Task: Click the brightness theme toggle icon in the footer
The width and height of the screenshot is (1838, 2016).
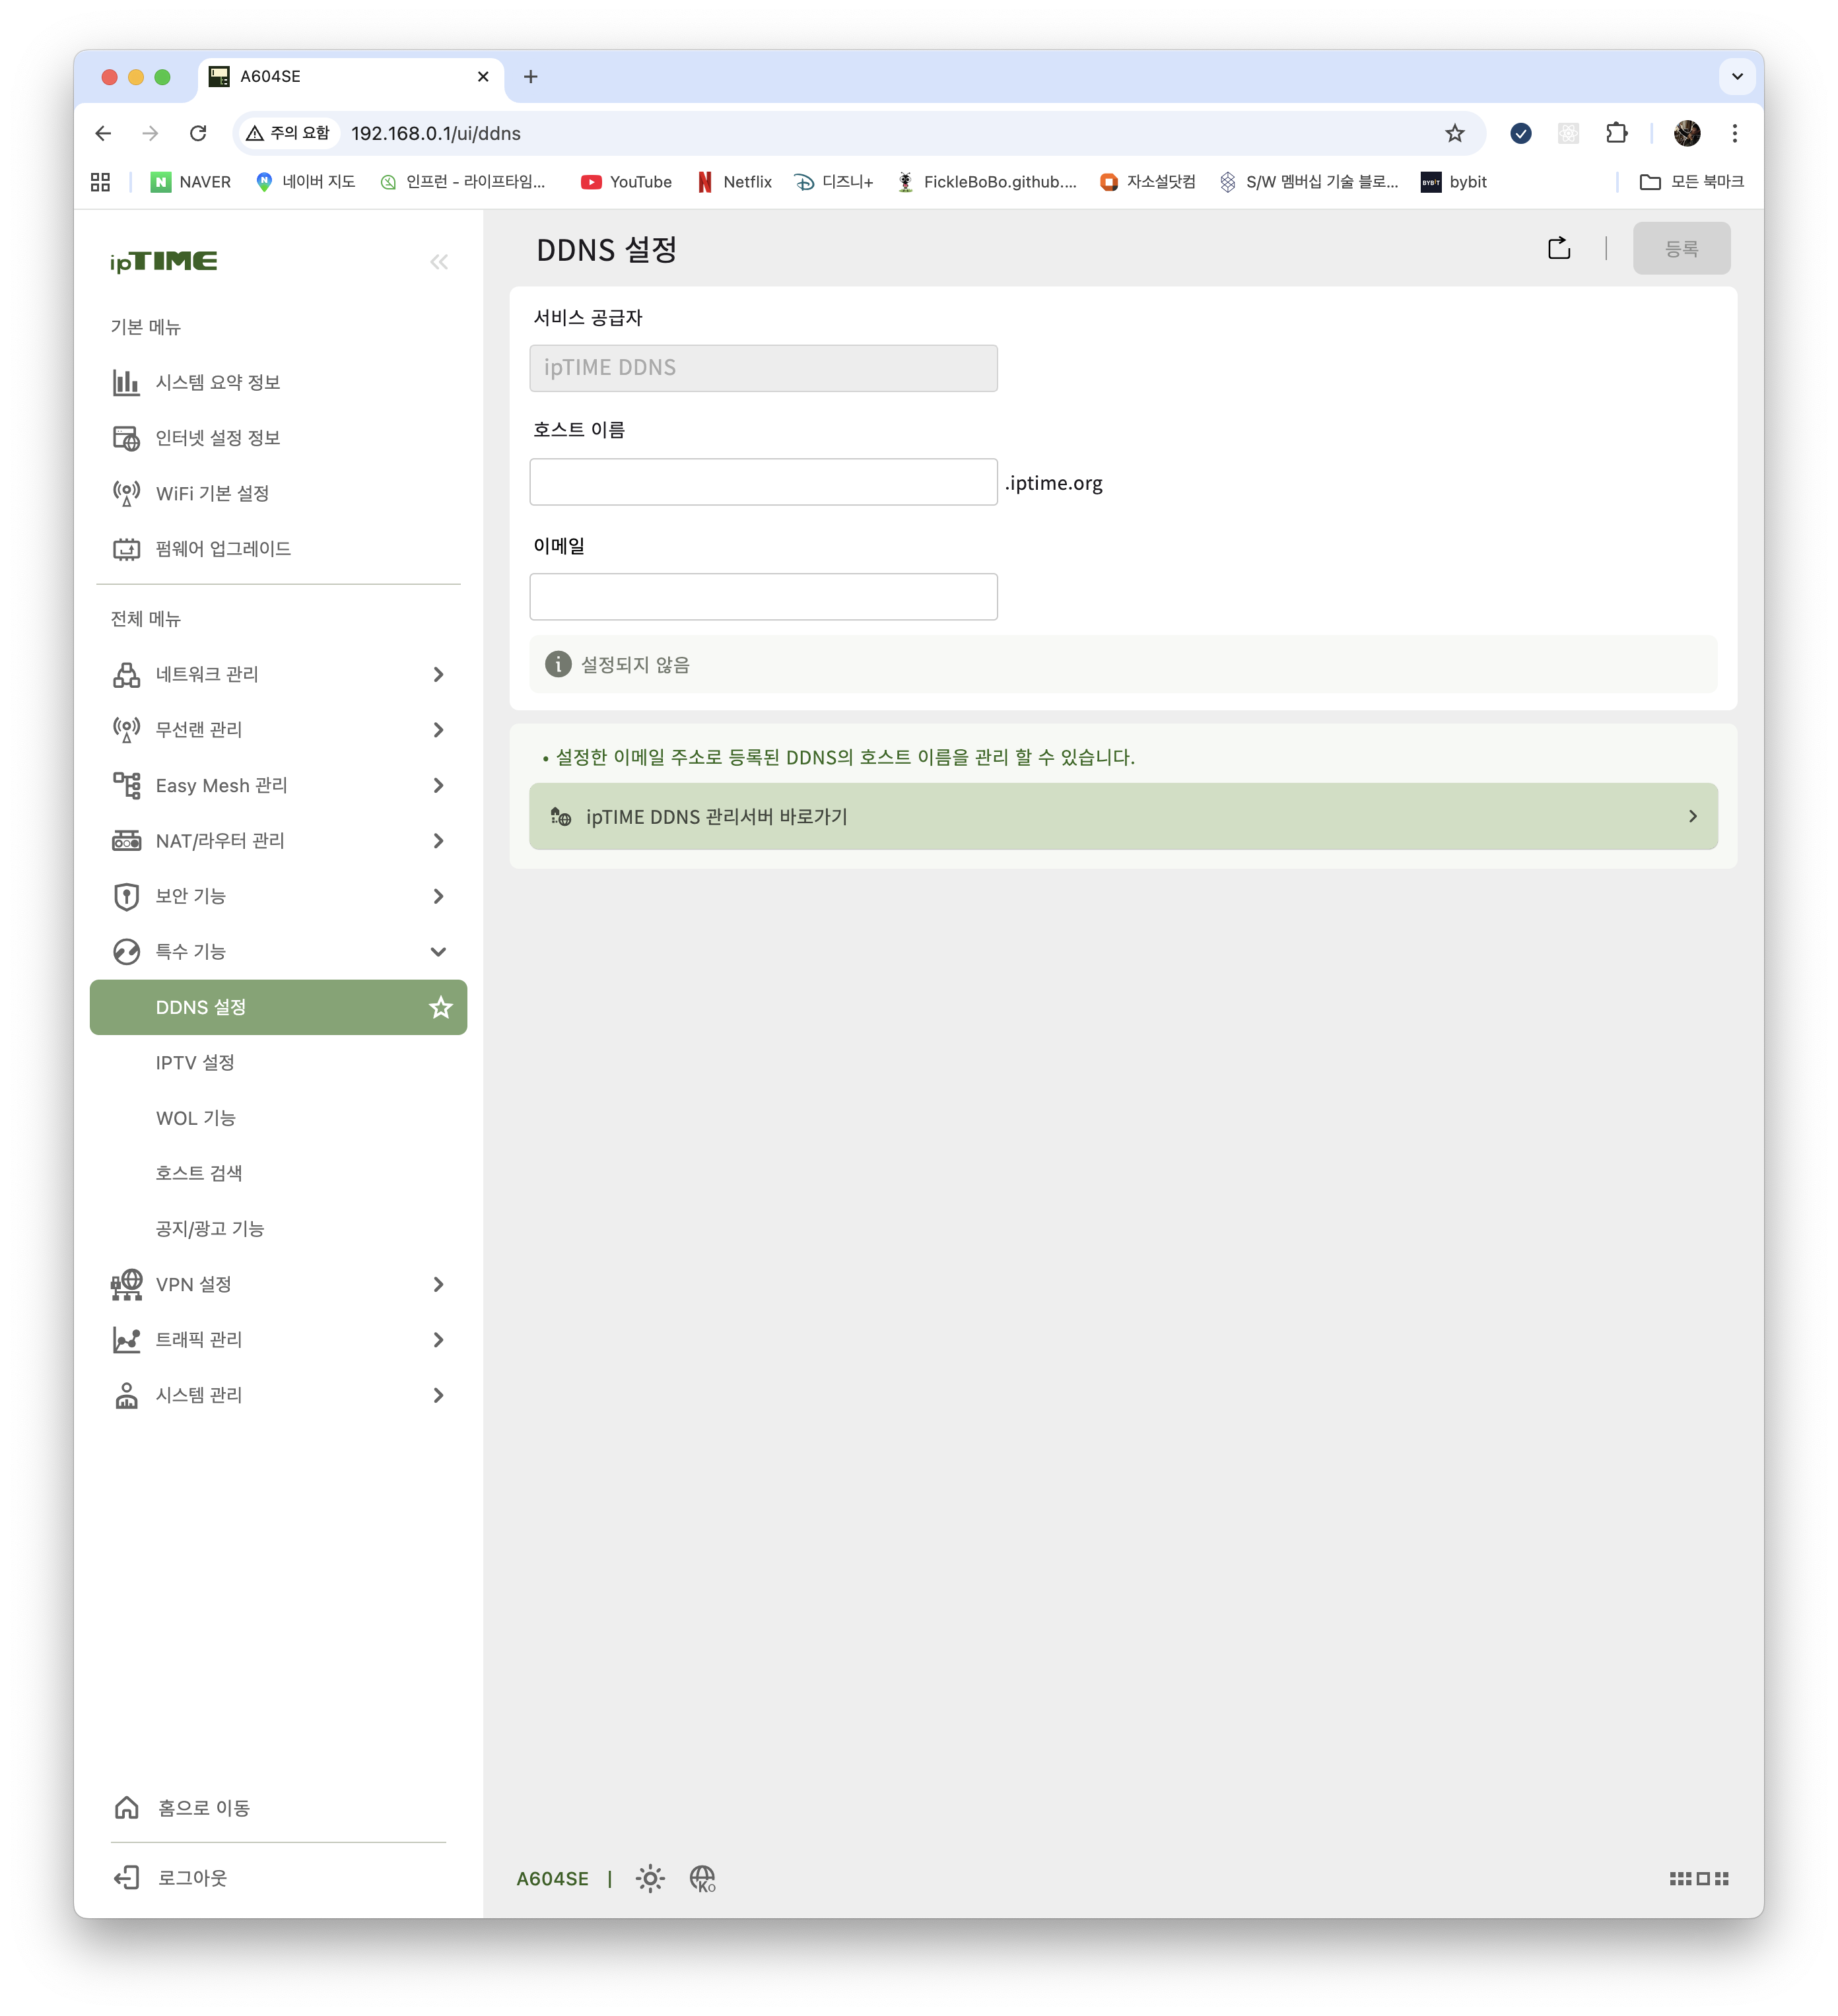Action: [x=650, y=1879]
